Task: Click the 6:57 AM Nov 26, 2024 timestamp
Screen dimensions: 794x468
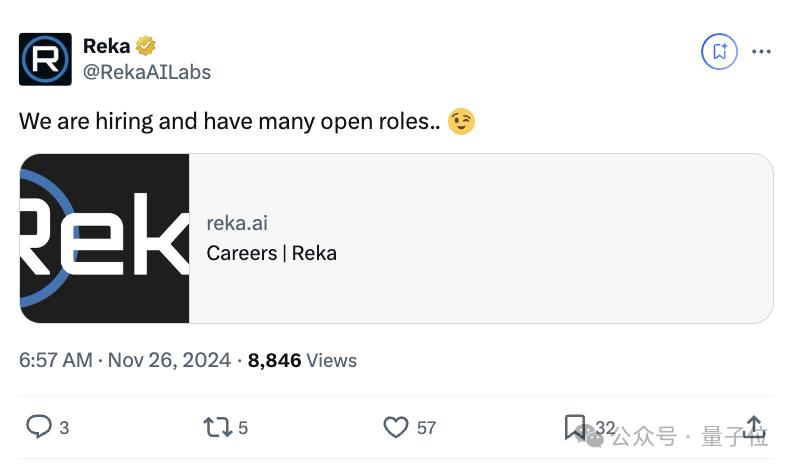Action: click(125, 360)
